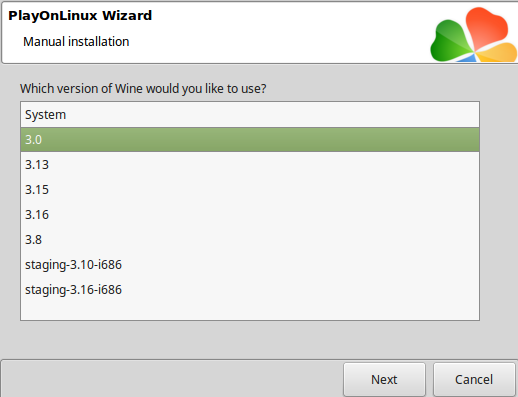
Task: Click the Manual installation subtitle
Action: (x=76, y=42)
